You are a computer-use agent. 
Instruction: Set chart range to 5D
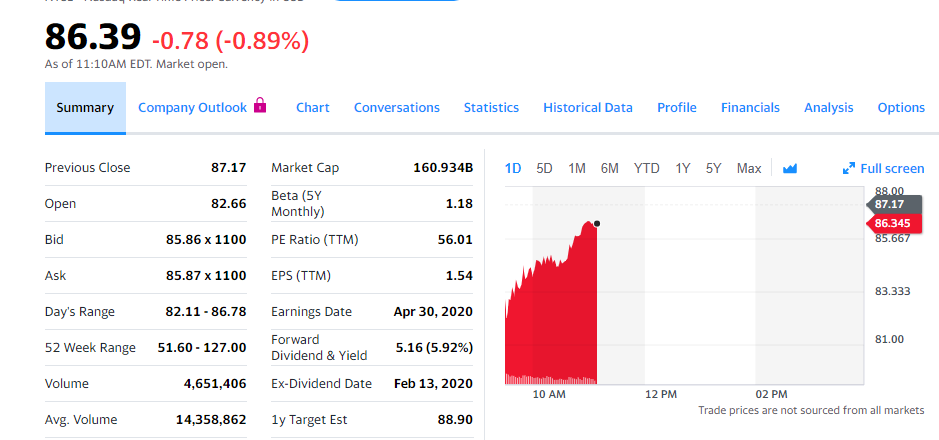click(545, 169)
